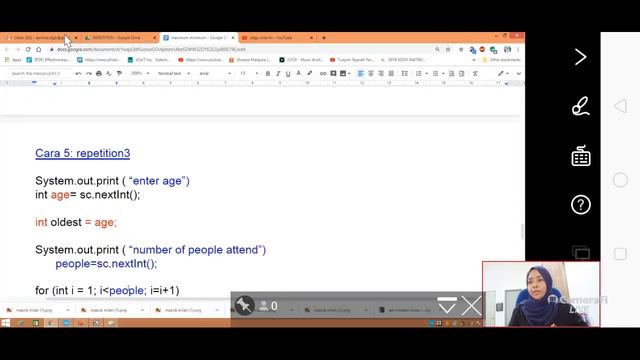This screenshot has height=360, width=640.
Task: Open the Apps bookmarks shortcut
Action: (x=13, y=60)
